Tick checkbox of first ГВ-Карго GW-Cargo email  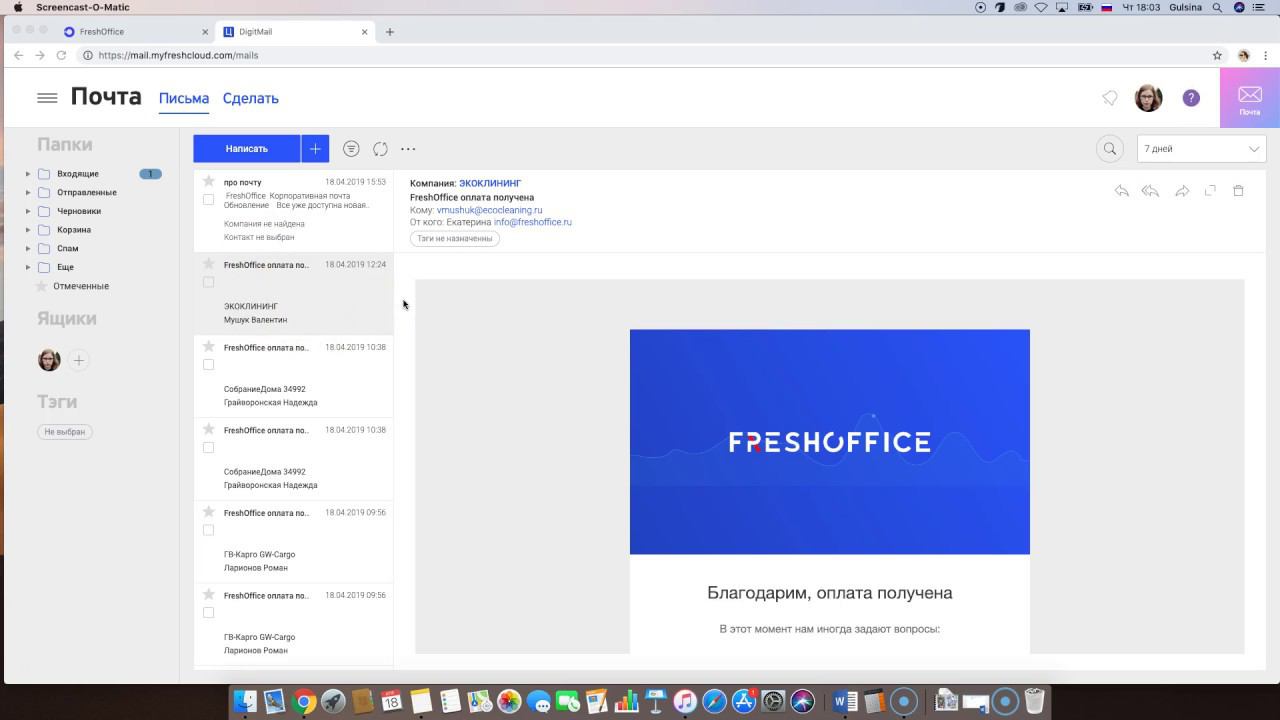click(209, 530)
